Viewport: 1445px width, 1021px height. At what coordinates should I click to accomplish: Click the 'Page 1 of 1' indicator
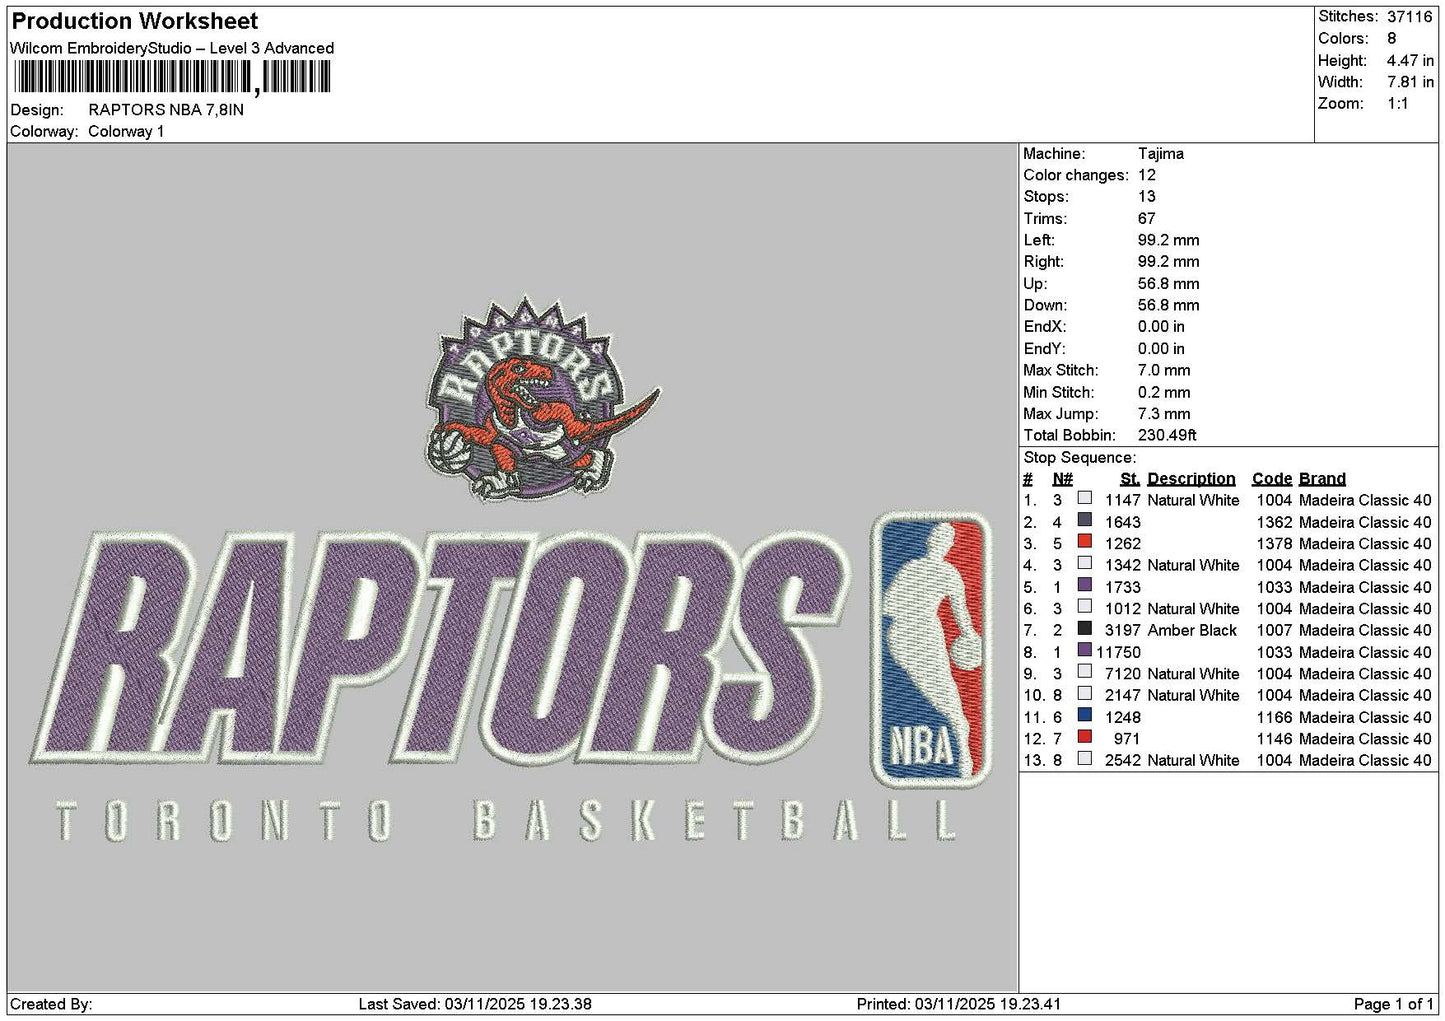click(1393, 1005)
